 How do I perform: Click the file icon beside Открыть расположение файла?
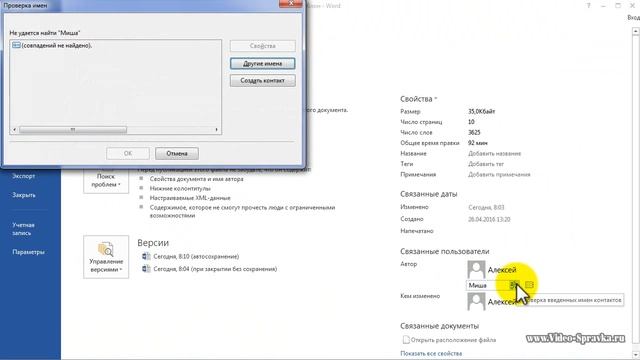coord(406,340)
